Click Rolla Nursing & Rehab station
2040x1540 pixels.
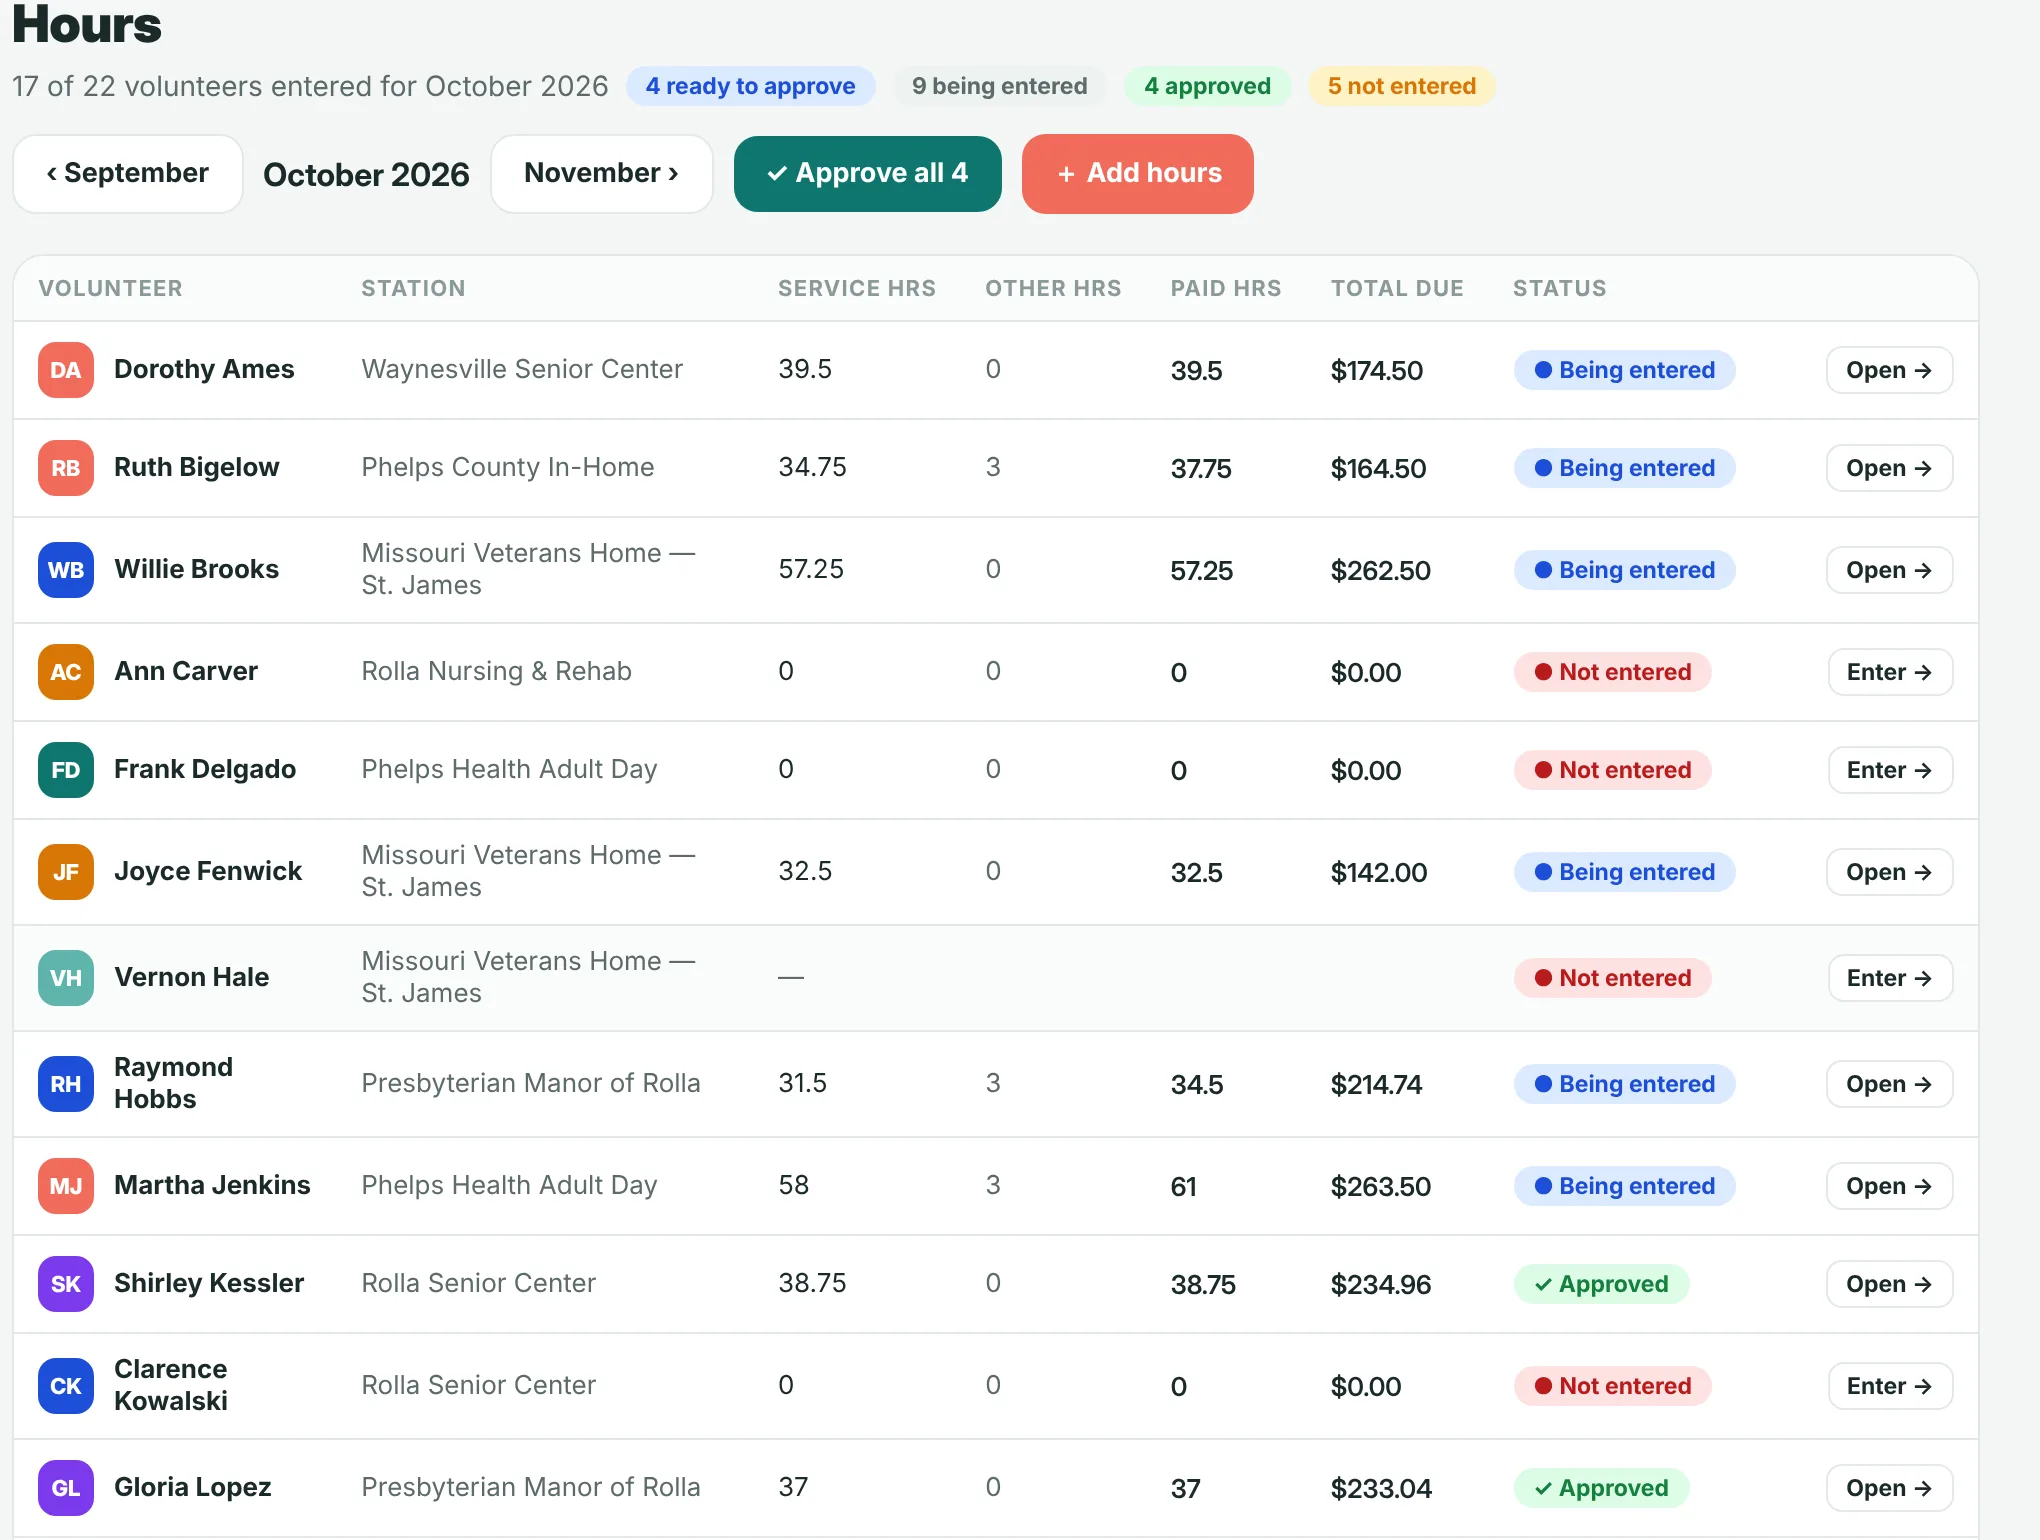(496, 671)
